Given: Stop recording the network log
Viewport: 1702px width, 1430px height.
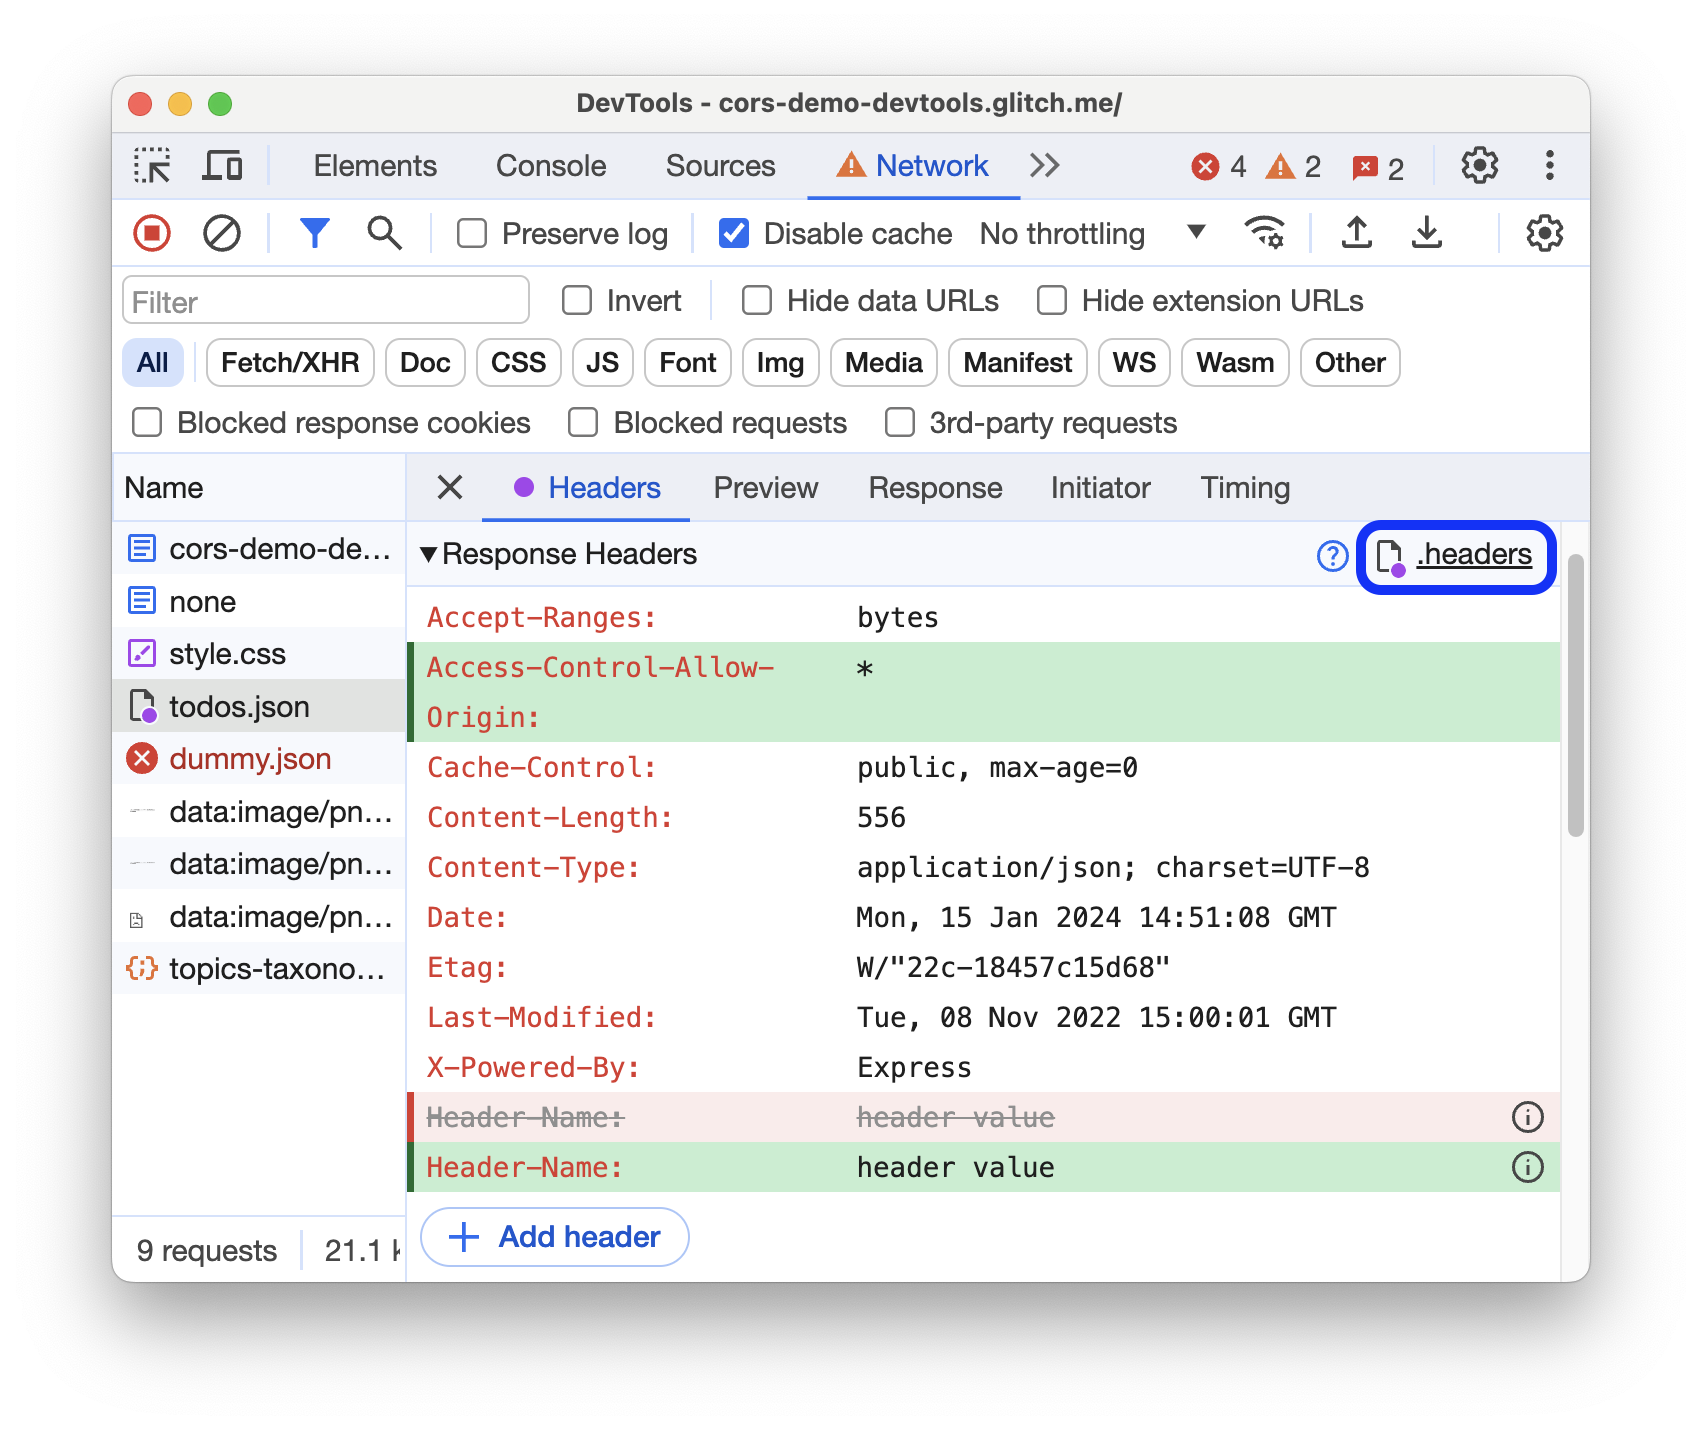Looking at the screenshot, I should click(x=151, y=233).
